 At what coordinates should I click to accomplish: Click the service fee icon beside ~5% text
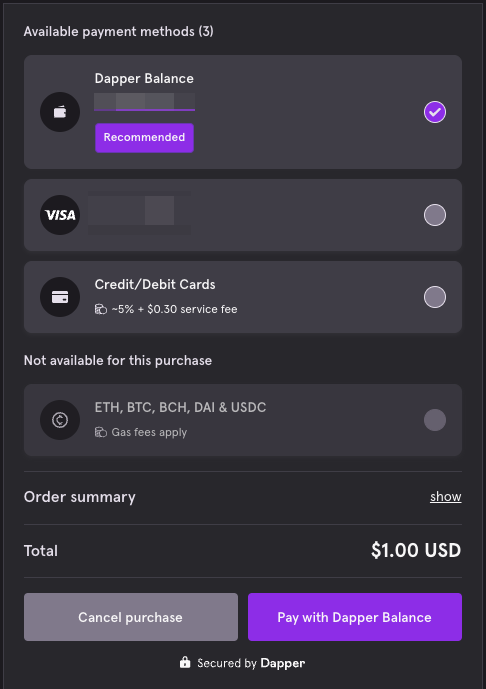click(101, 309)
